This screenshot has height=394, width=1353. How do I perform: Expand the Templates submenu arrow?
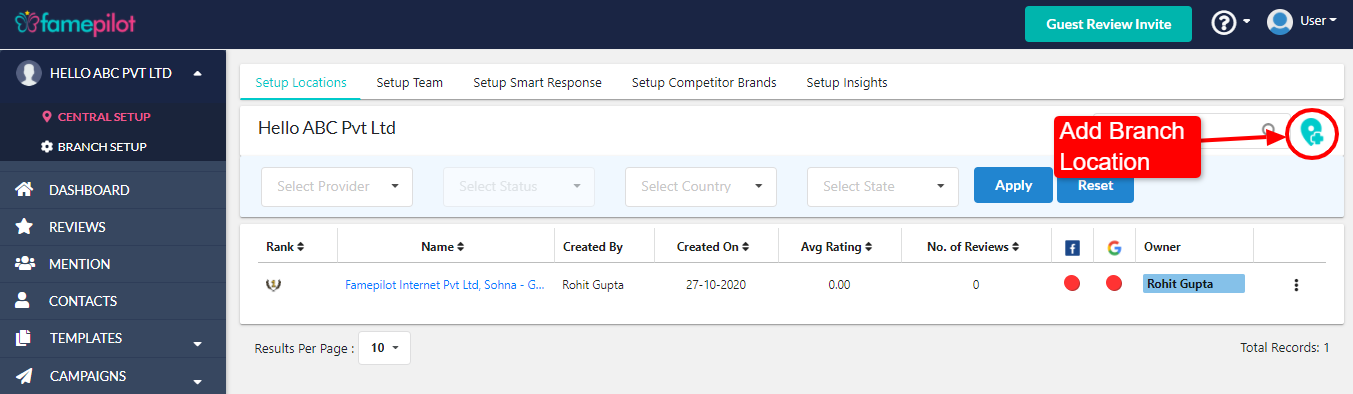point(197,344)
